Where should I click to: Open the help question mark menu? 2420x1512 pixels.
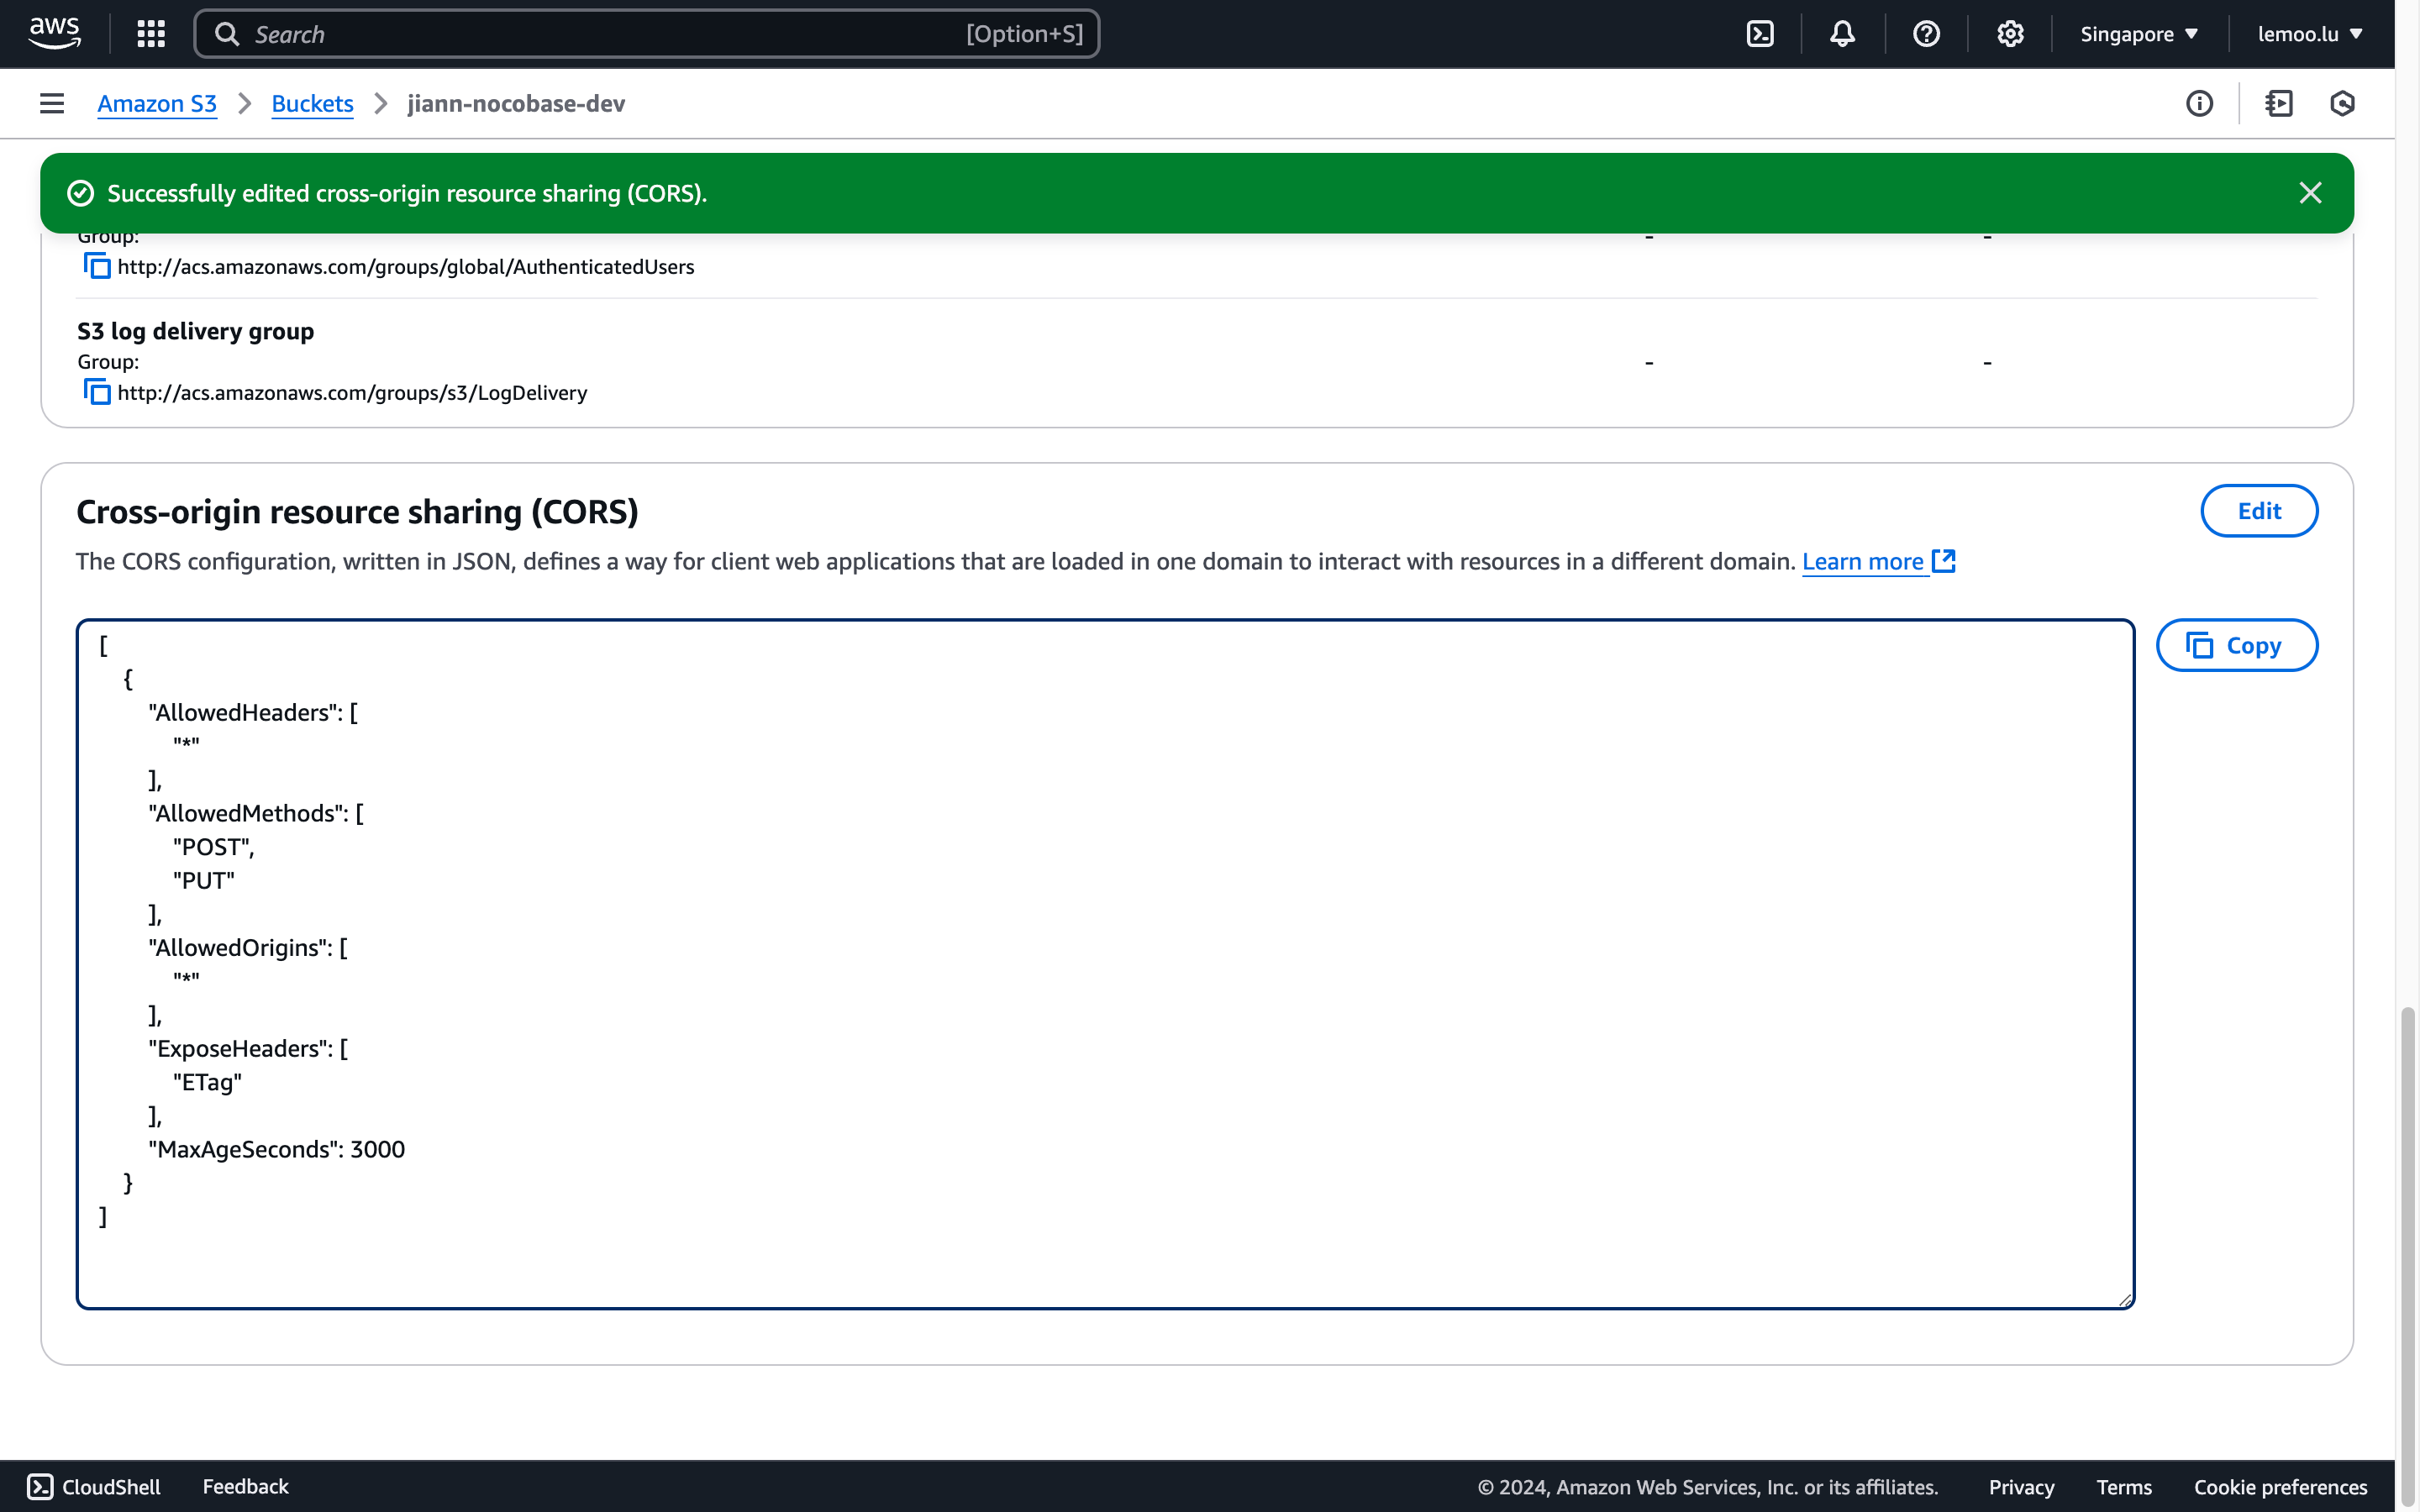point(1926,34)
